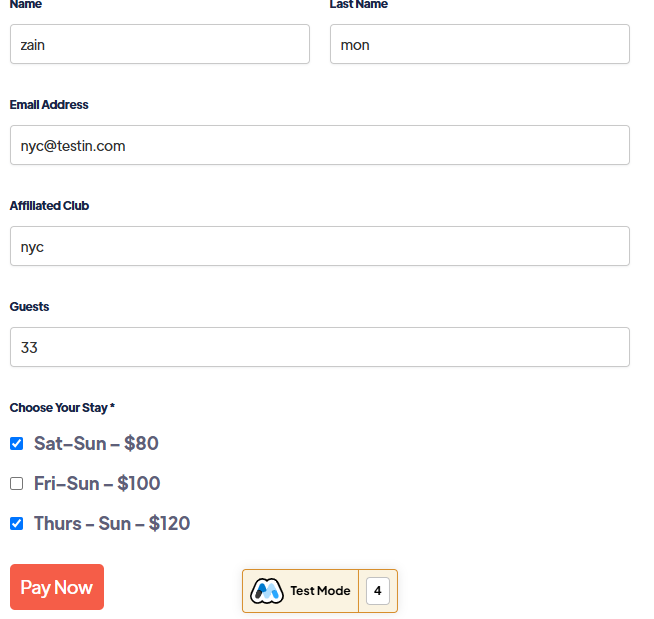The height and width of the screenshot is (619, 654).
Task: Select the Affiliated Club input box
Action: (319, 246)
